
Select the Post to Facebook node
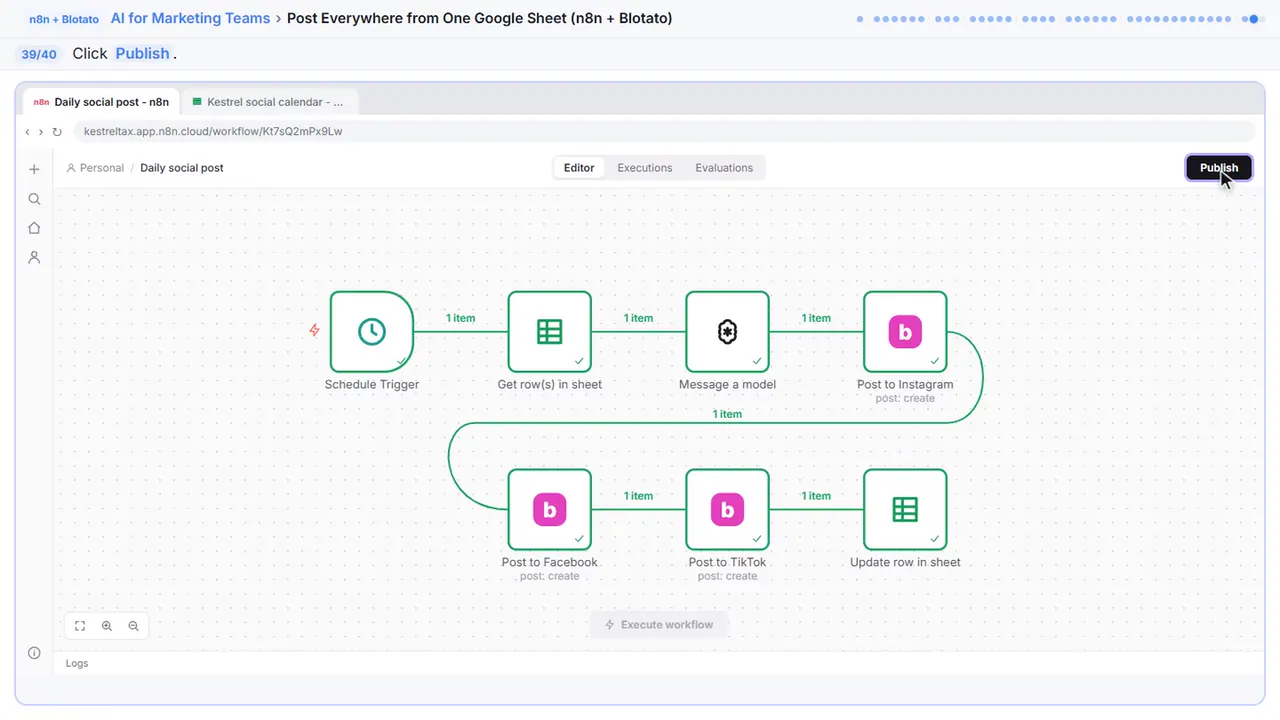(550, 510)
